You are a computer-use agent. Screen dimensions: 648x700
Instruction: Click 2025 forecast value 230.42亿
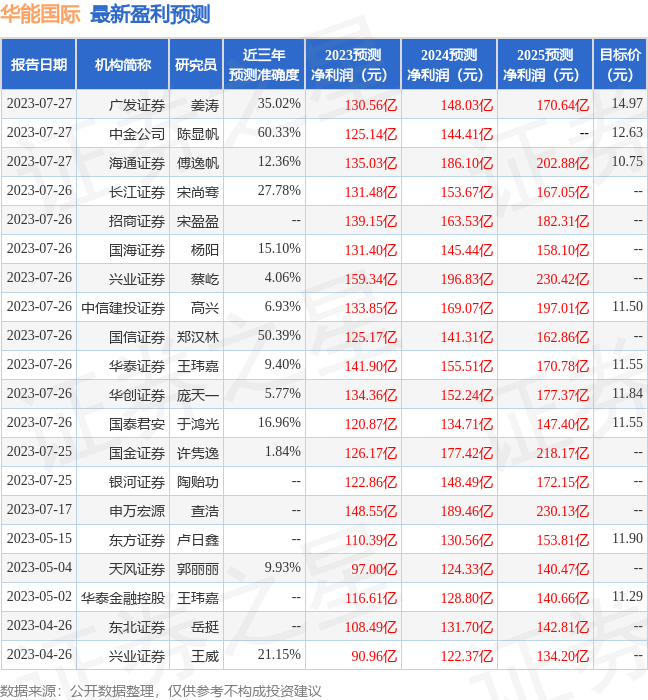point(563,279)
